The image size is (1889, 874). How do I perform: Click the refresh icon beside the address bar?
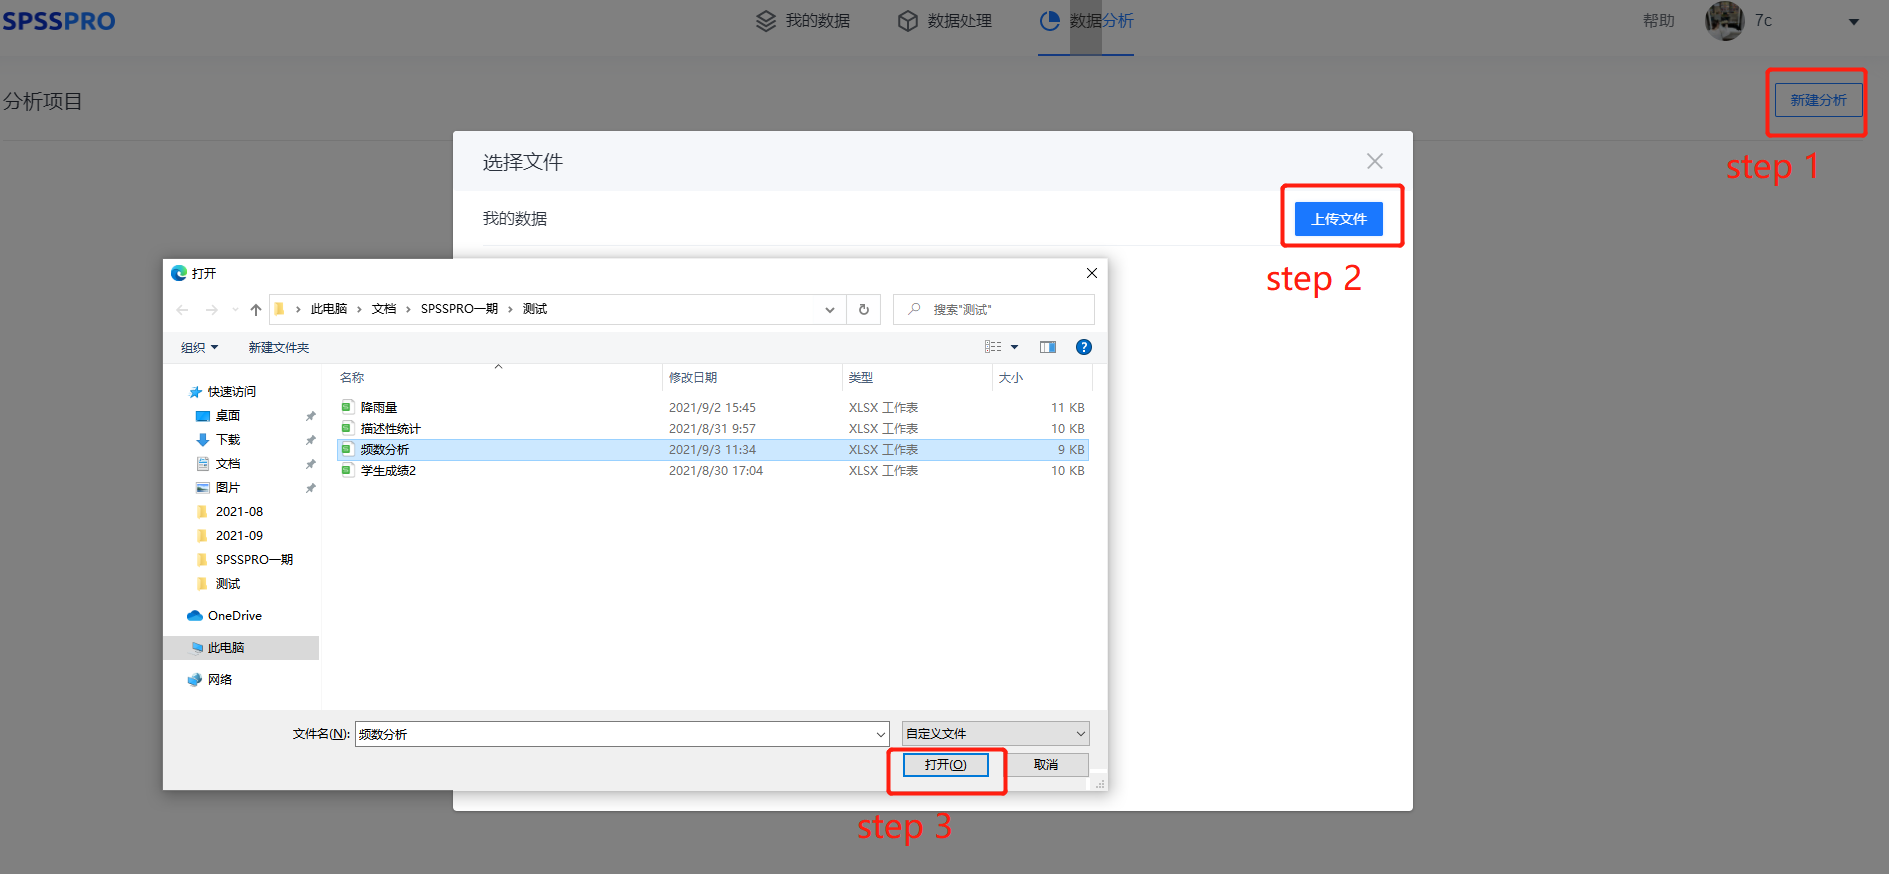point(864,310)
